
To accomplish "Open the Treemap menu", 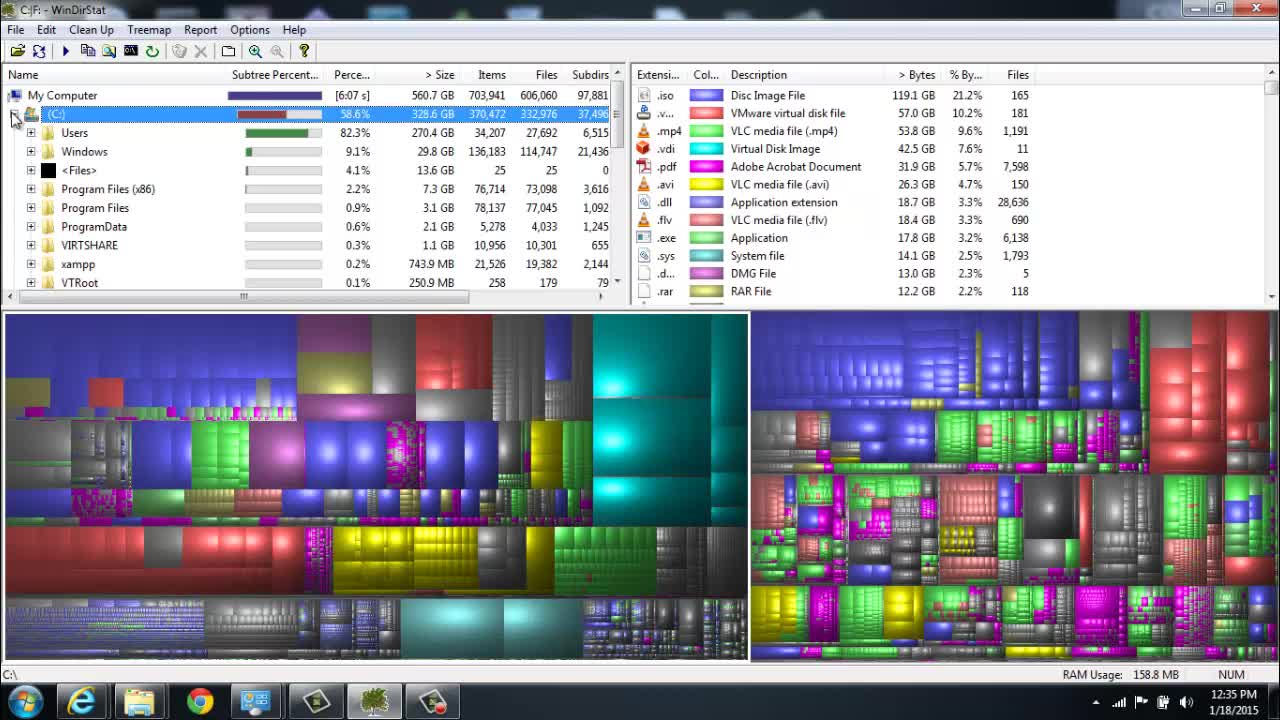I will click(x=149, y=30).
